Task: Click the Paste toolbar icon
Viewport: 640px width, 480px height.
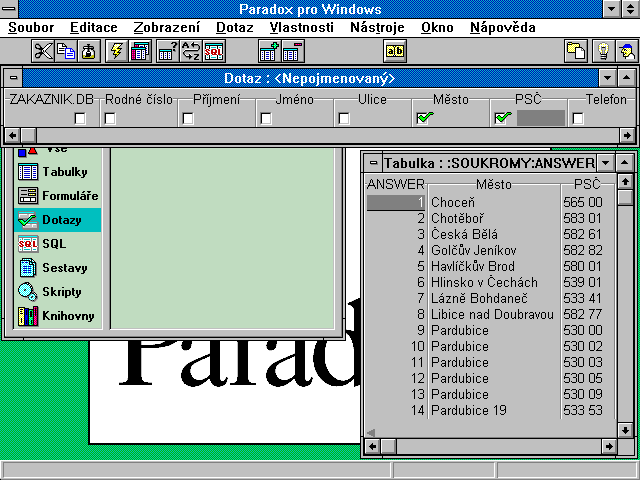Action: tap(89, 51)
